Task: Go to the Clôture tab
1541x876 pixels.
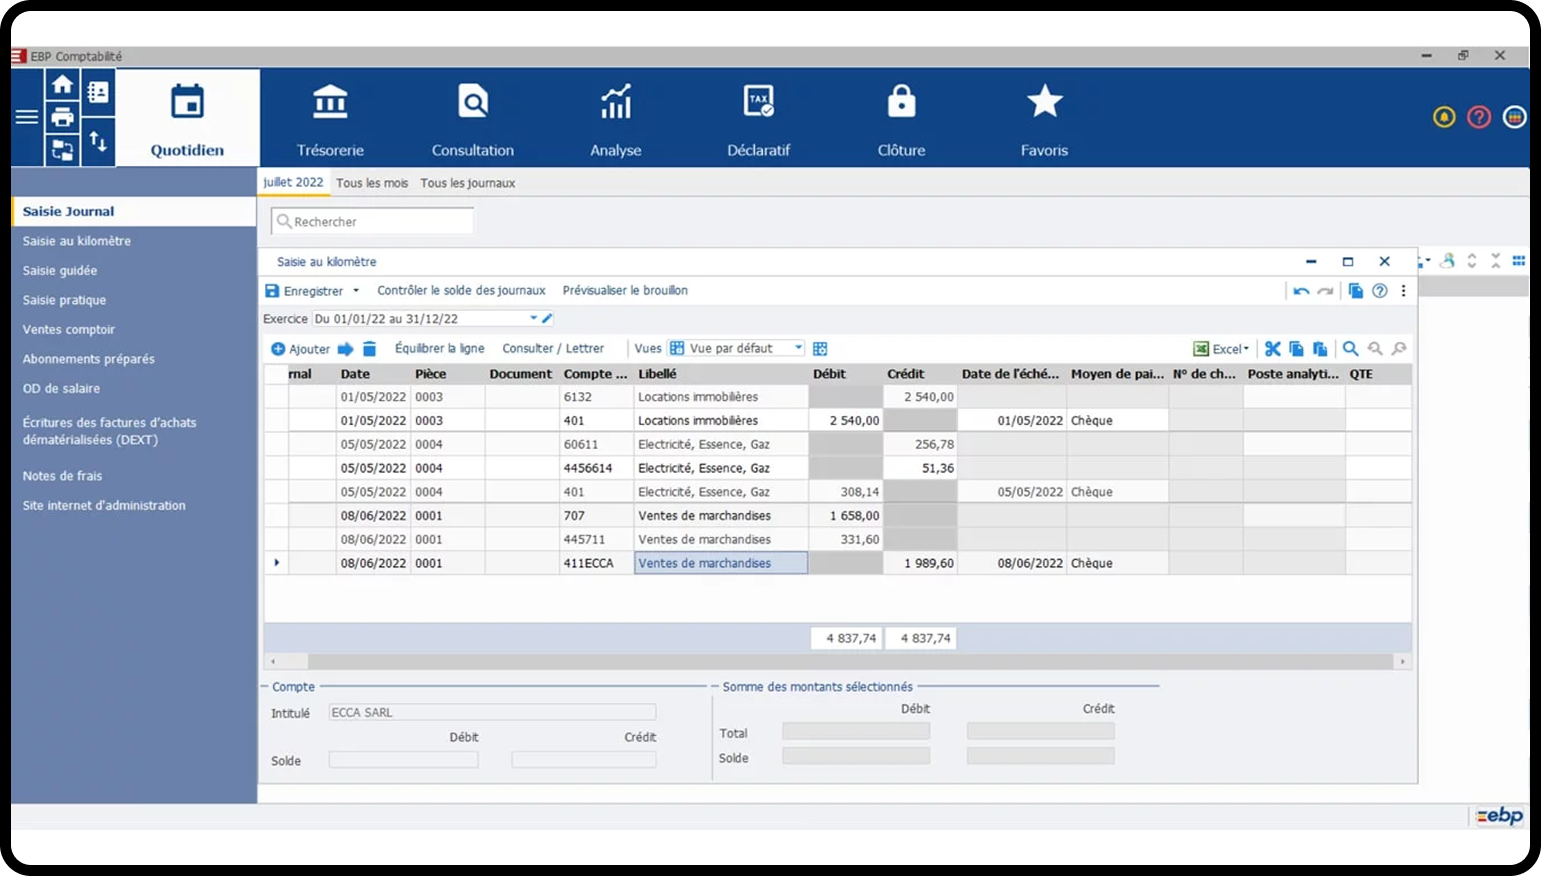Action: 901,117
